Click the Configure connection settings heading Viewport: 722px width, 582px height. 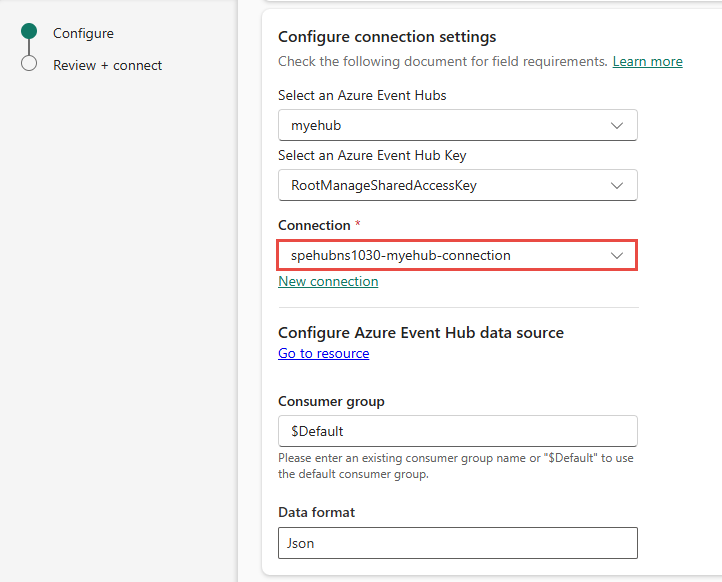point(386,37)
